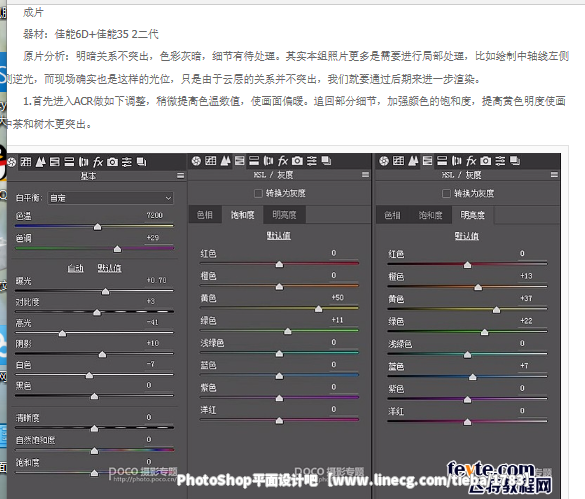The width and height of the screenshot is (585, 499).
Task: Click 黄色 saturation slider handle at +50
Action: tap(318, 309)
